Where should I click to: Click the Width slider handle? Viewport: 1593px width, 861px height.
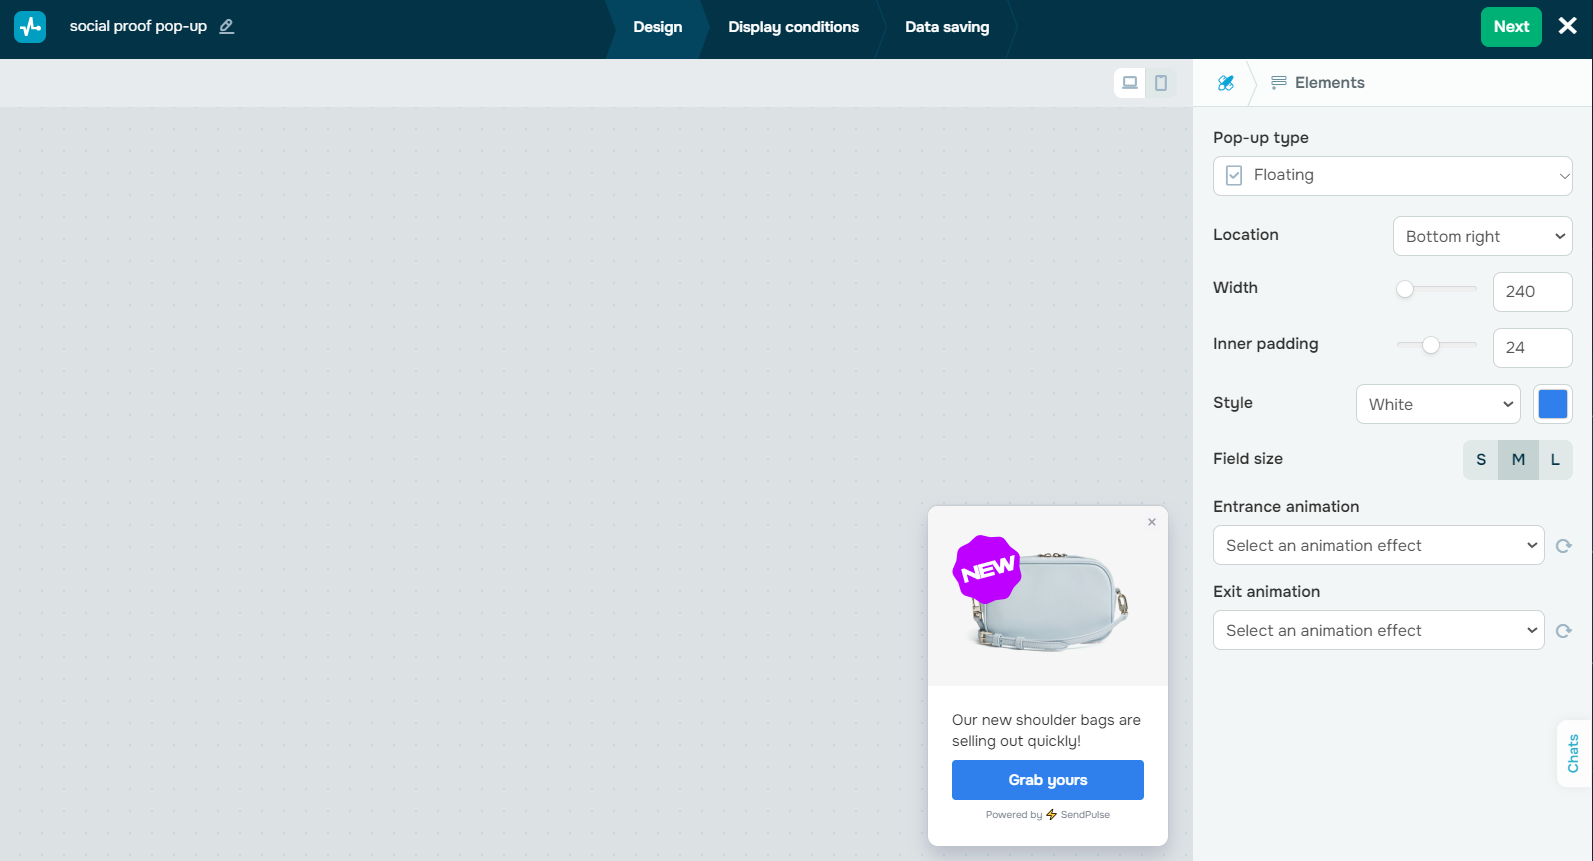pos(1405,289)
